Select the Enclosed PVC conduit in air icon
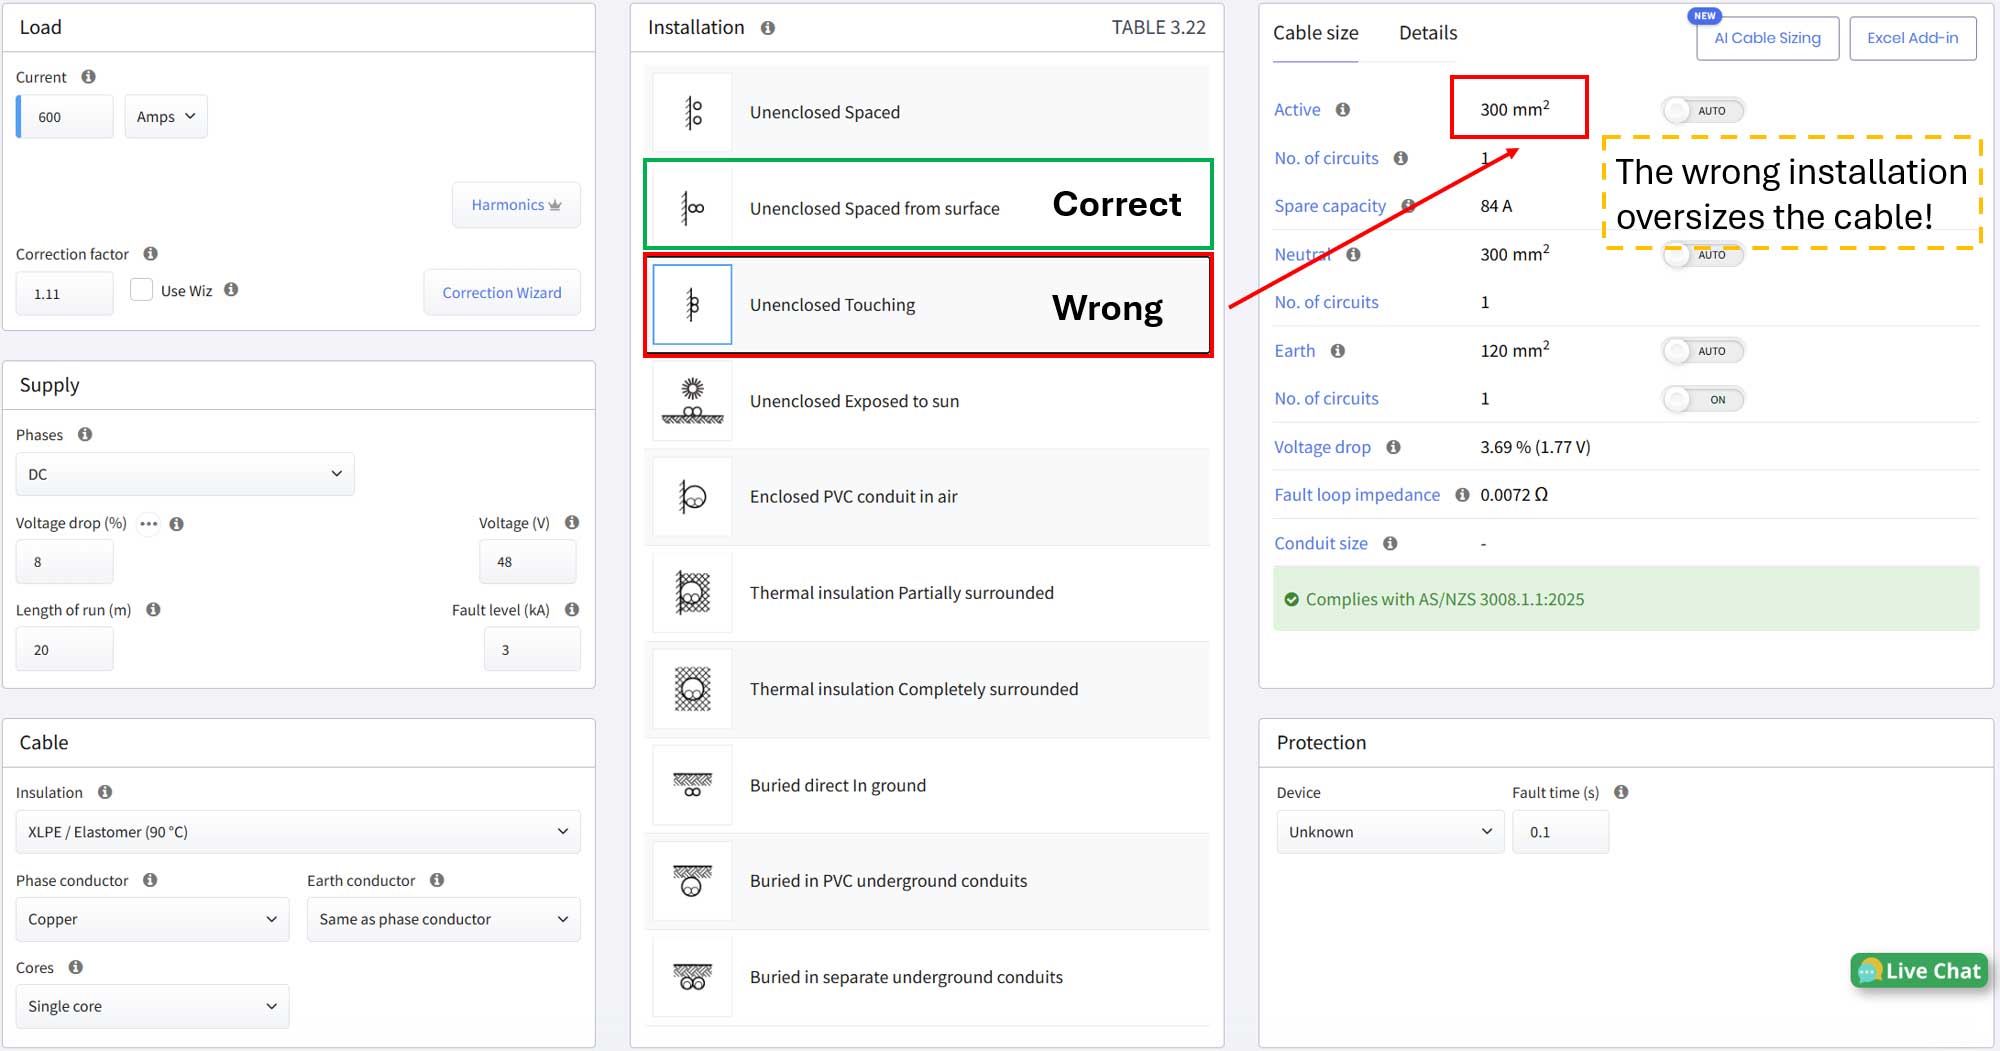 click(692, 497)
